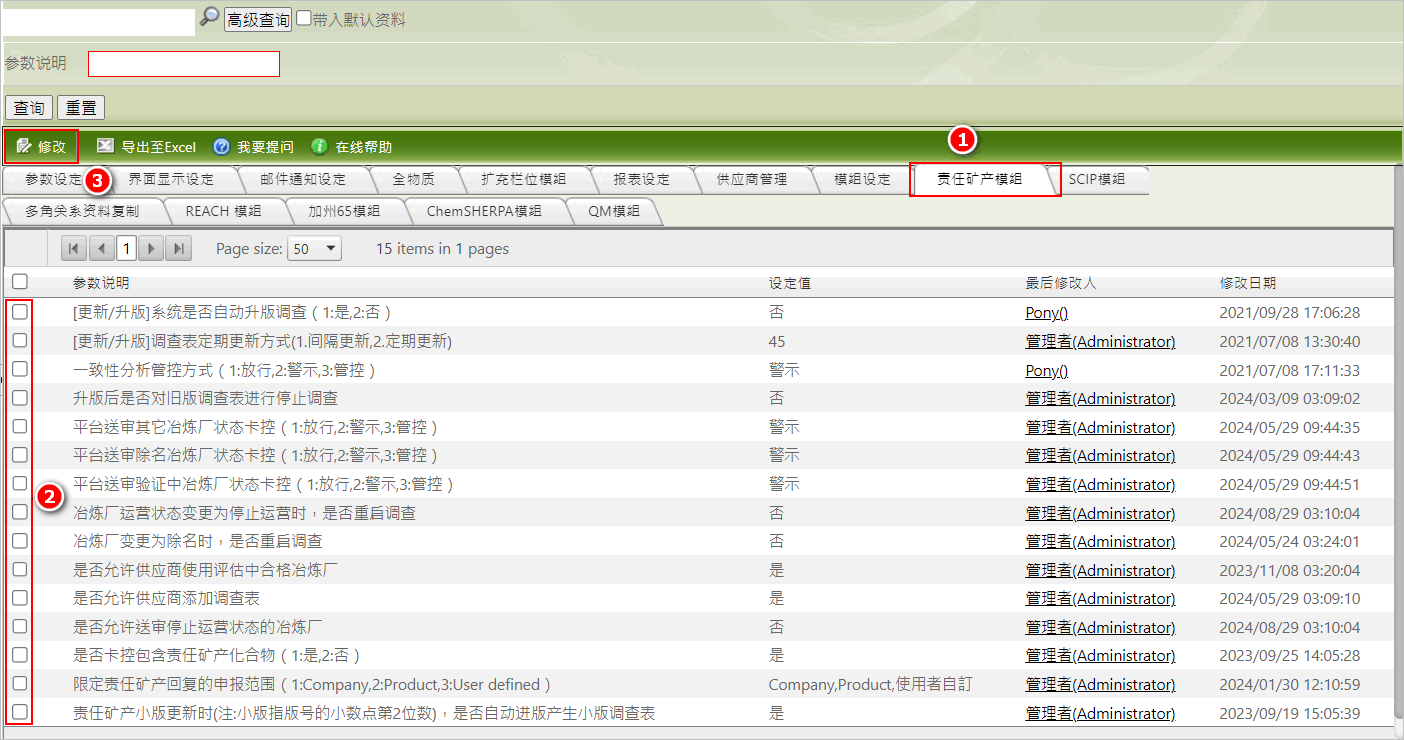
Task: Go to last page arrow
Action: coord(178,249)
